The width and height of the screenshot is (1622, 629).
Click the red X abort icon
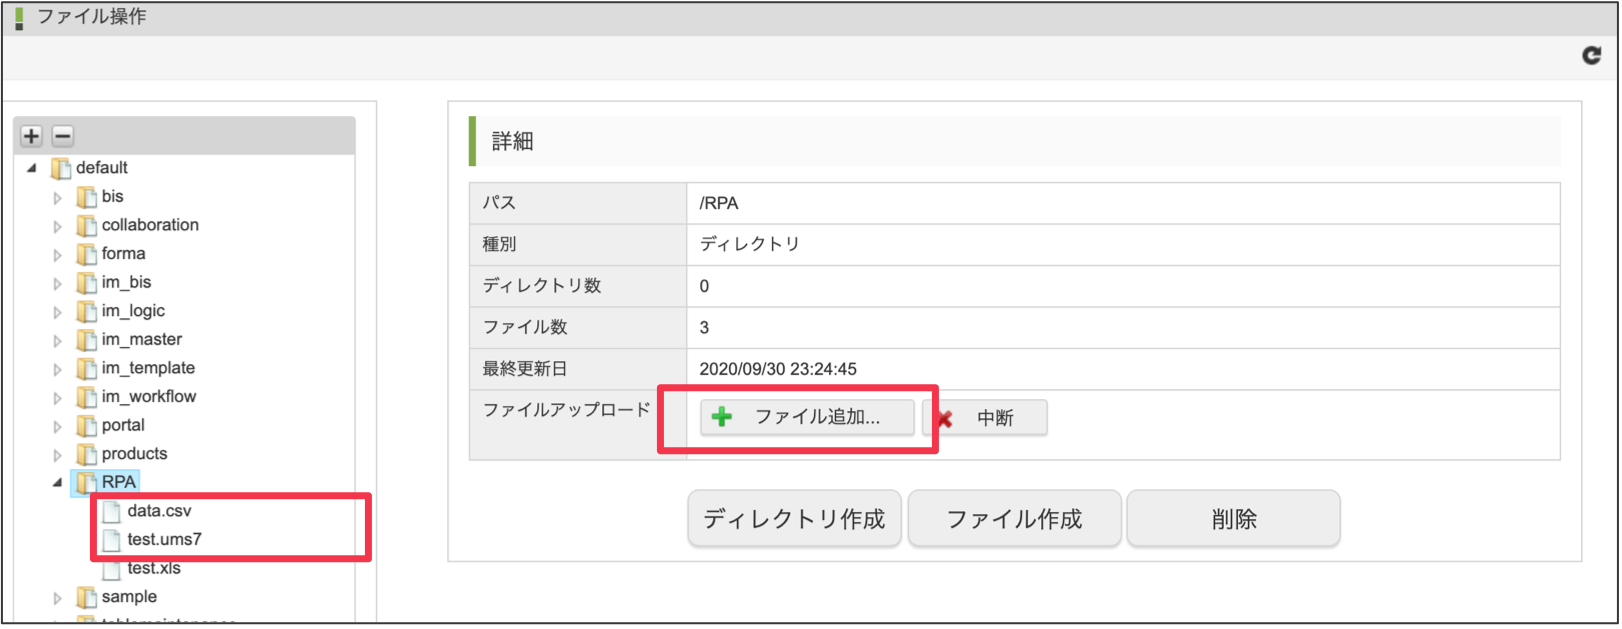[x=944, y=419]
